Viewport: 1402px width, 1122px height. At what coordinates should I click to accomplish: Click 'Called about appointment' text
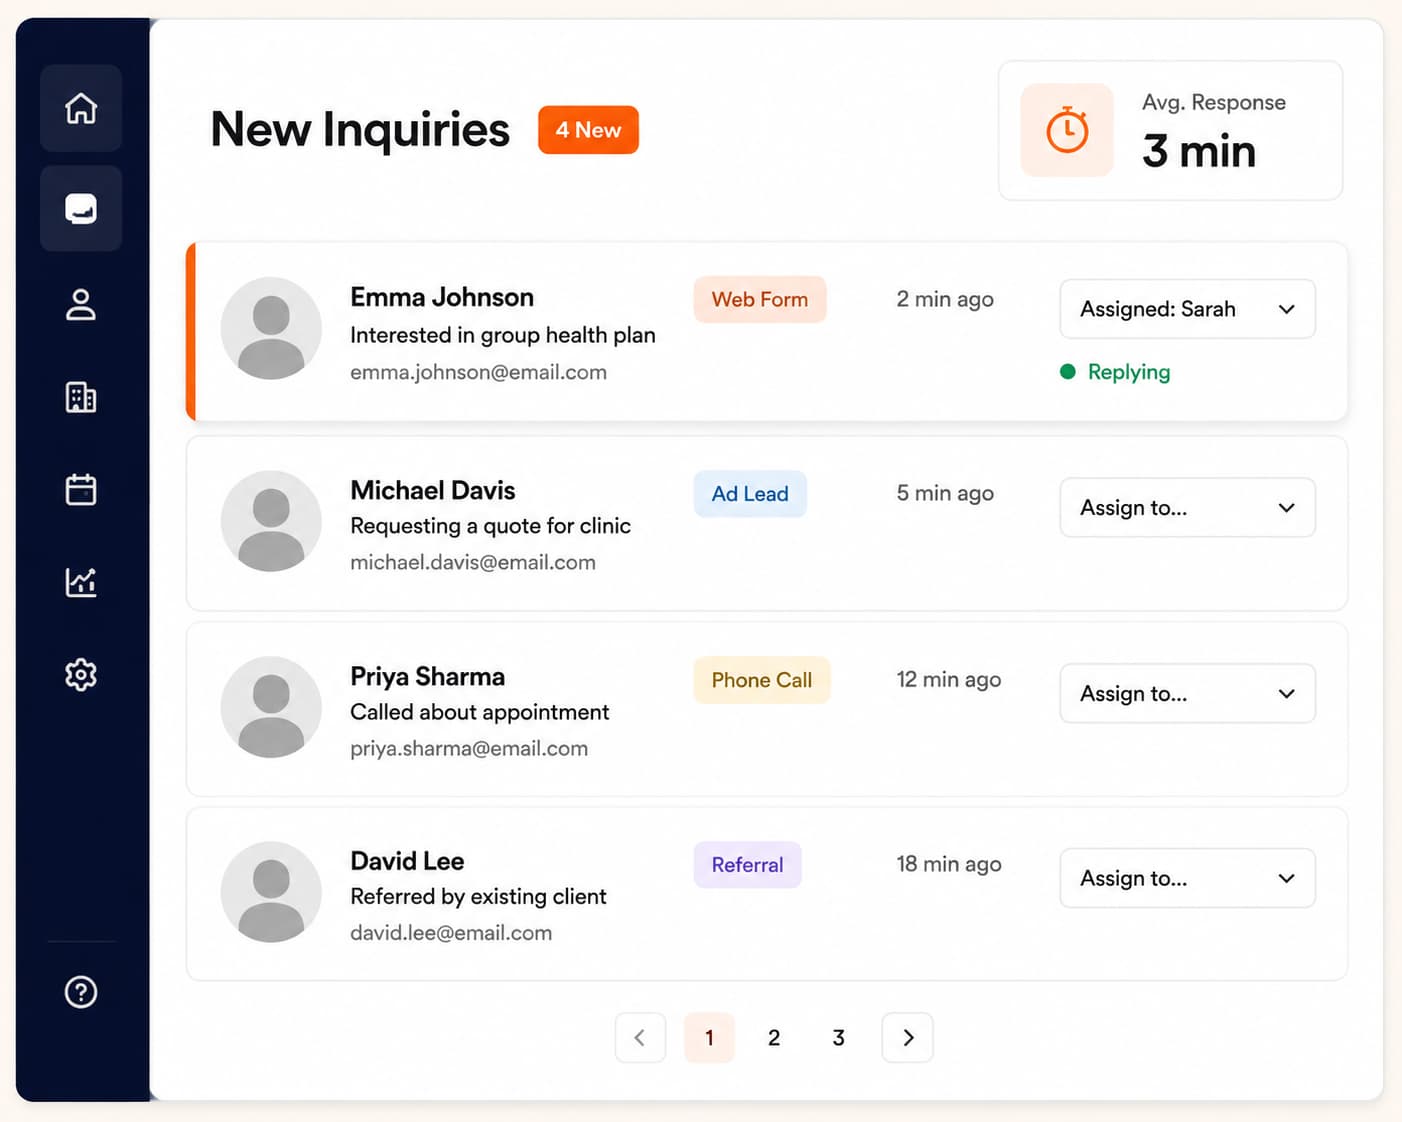[x=479, y=712]
